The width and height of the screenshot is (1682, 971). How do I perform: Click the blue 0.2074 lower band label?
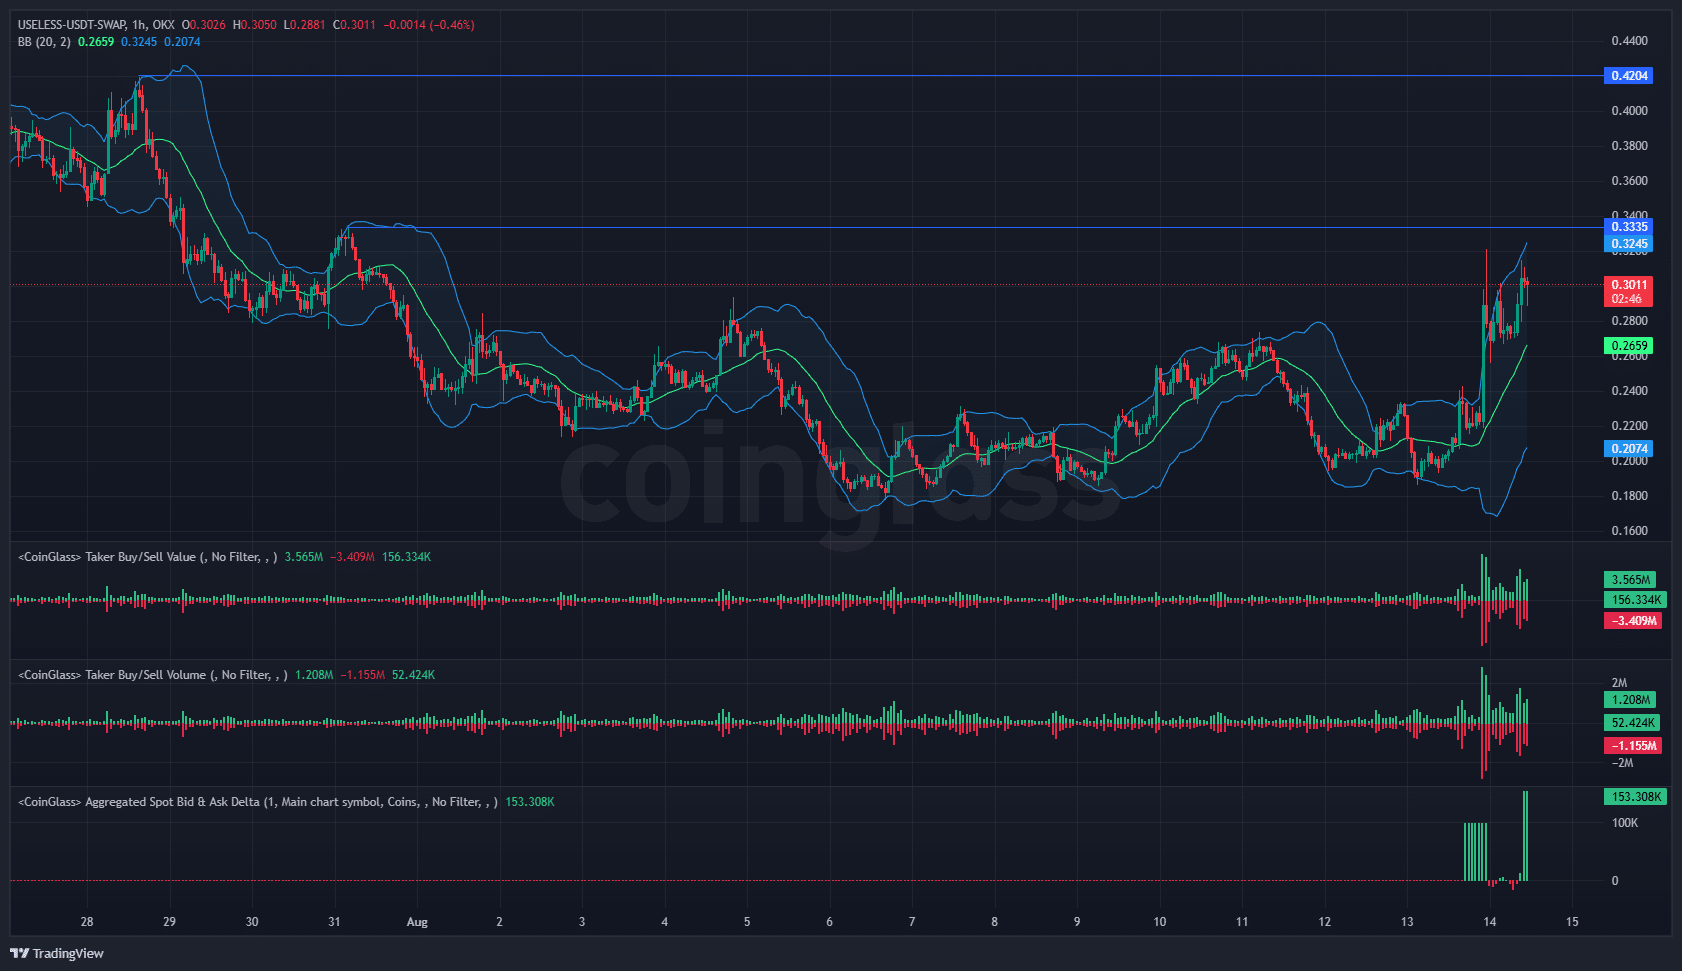[1629, 450]
